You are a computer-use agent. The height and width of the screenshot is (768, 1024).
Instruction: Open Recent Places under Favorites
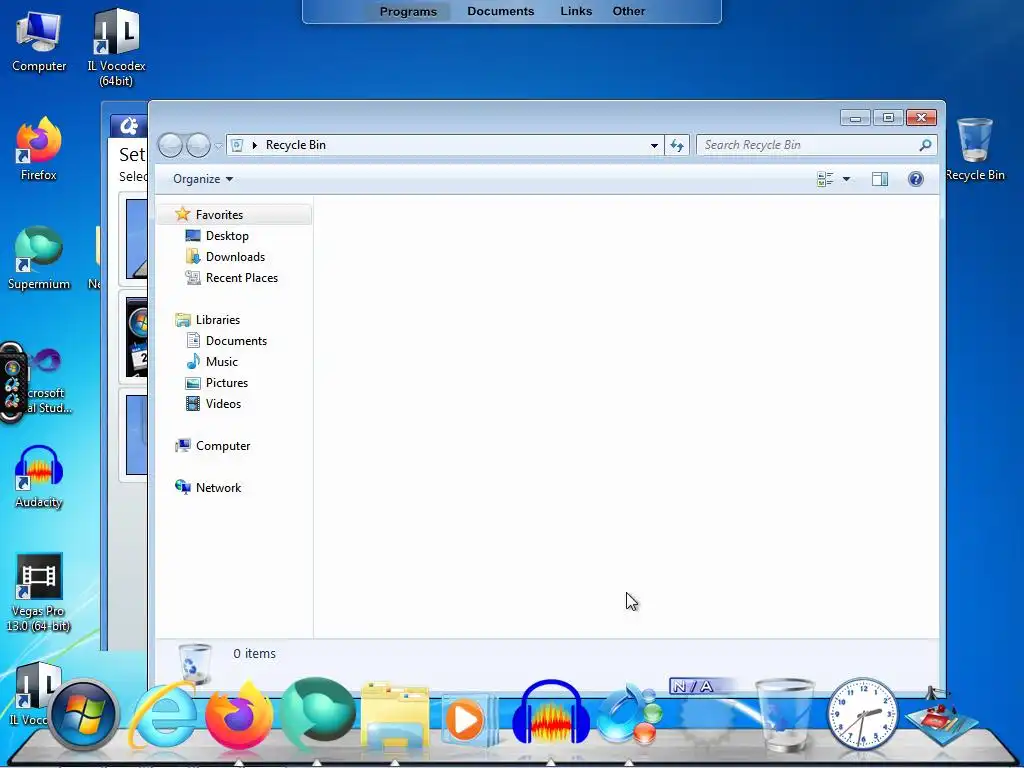click(x=242, y=278)
